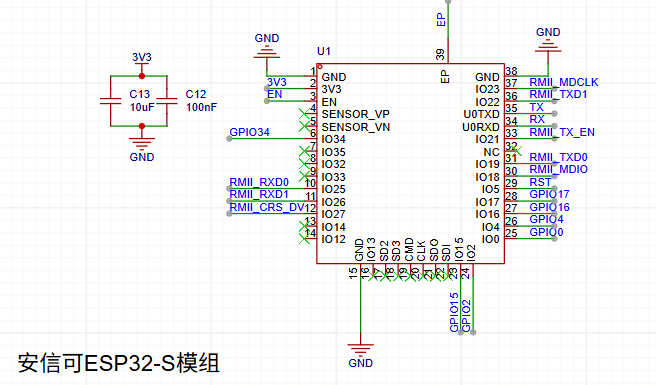Image resolution: width=656 pixels, height=385 pixels.
Task: Select the RMII_MDCLK net label
Action: (x=564, y=82)
